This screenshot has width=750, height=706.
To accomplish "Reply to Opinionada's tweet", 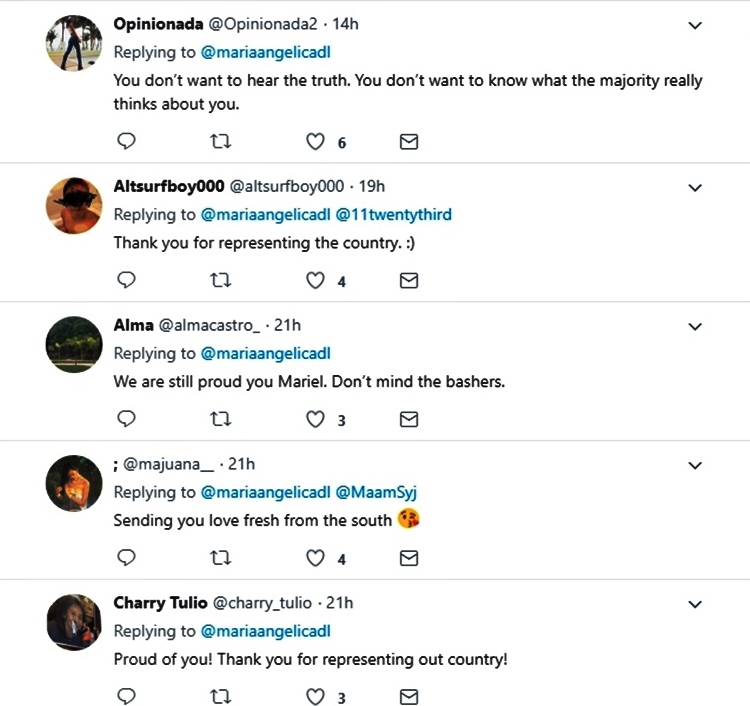I will pos(126,142).
